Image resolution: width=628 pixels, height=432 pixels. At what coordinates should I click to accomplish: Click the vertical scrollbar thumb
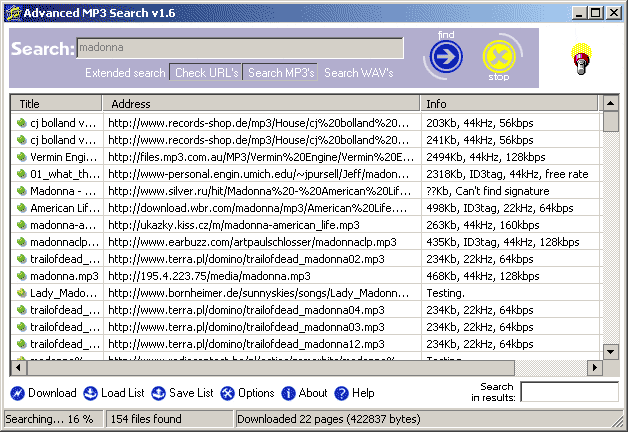coord(610,122)
